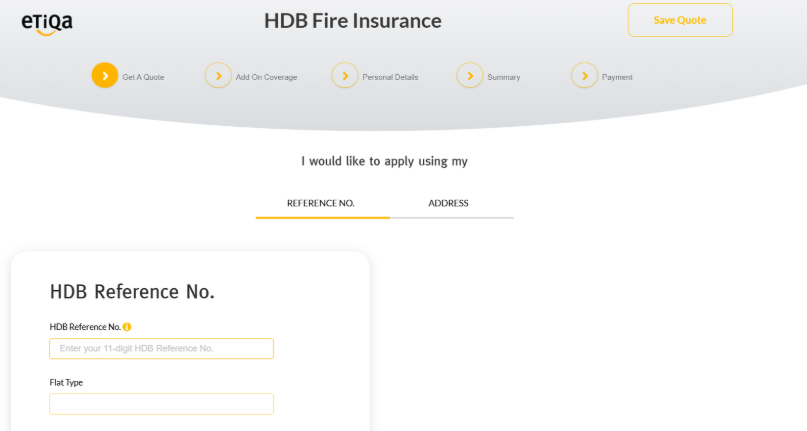
Task: Switch to the ADDRESS tab
Action: [448, 203]
